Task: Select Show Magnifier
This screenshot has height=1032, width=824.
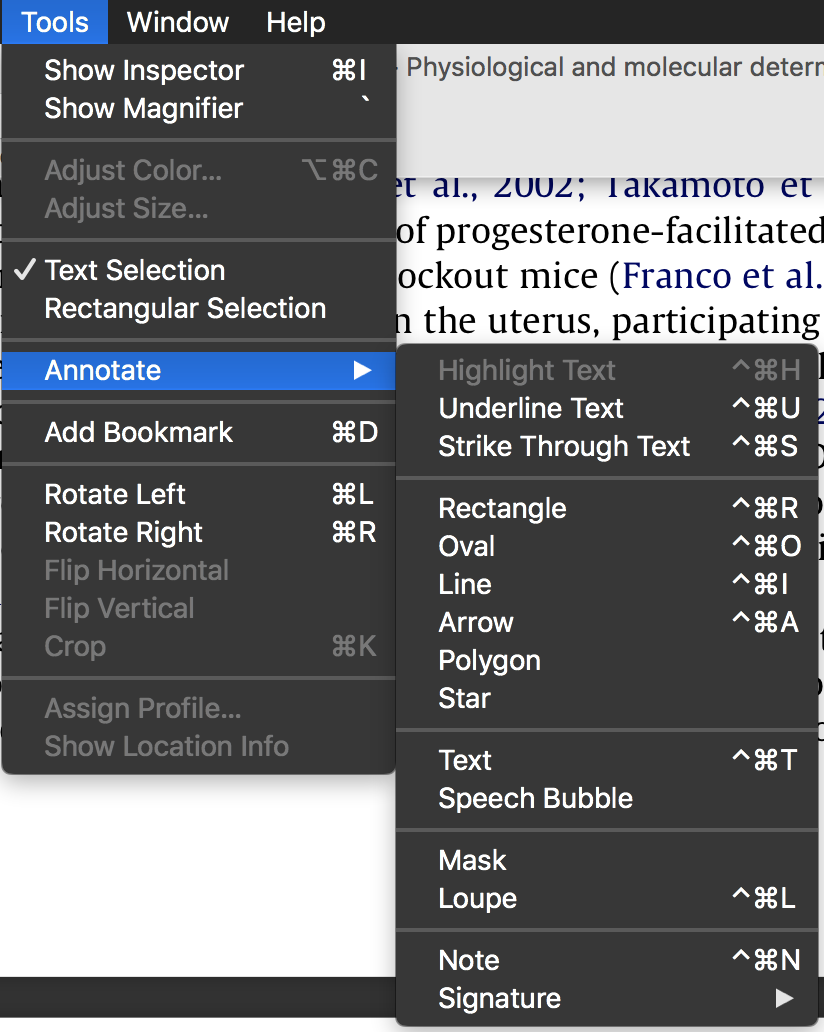Action: pos(144,108)
